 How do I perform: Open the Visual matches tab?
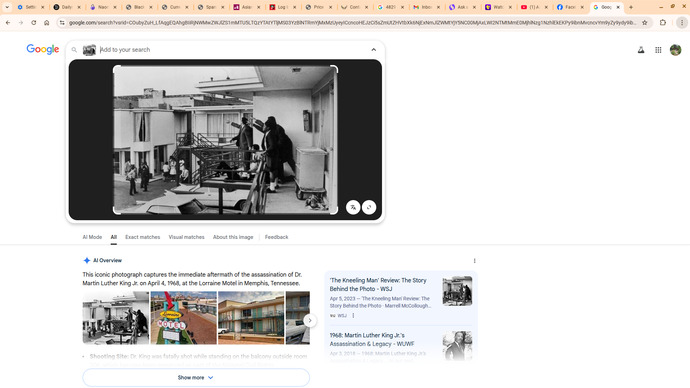click(x=187, y=237)
